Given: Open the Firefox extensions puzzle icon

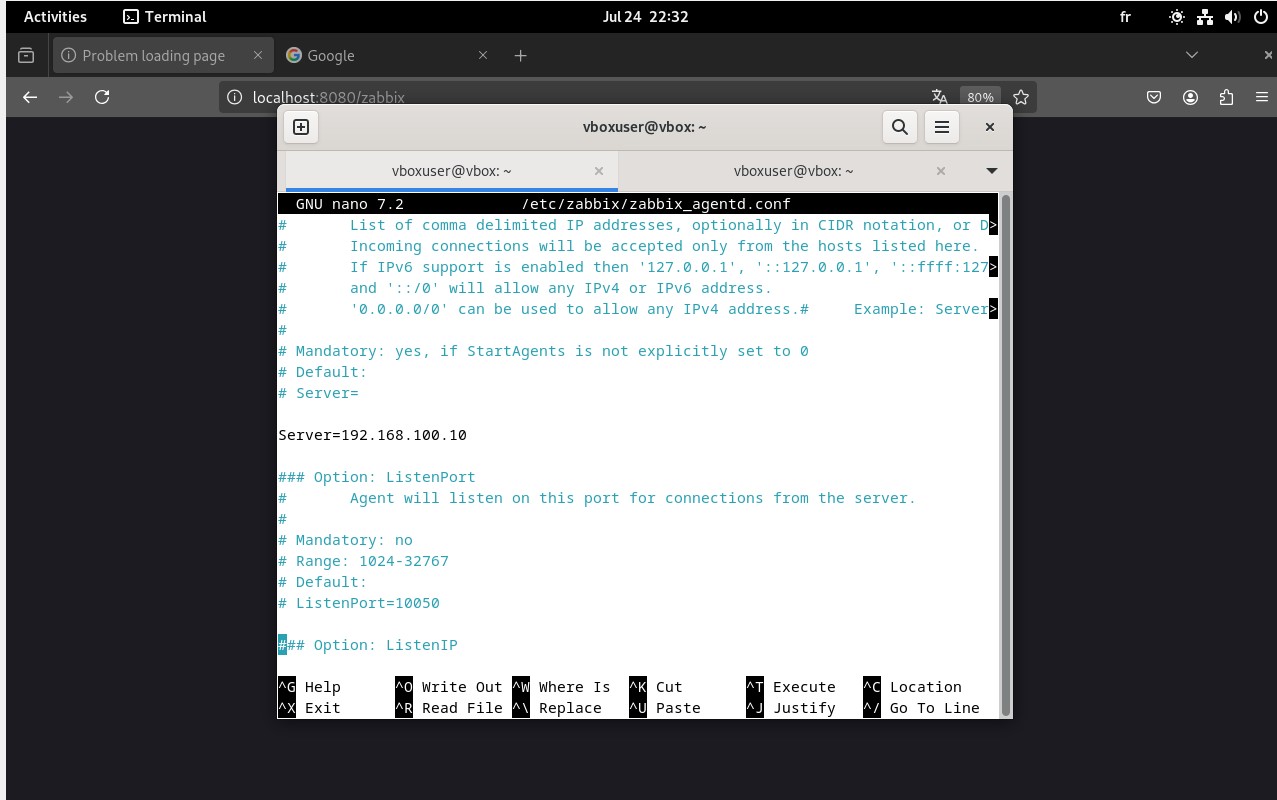Looking at the screenshot, I should pyautogui.click(x=1226, y=97).
